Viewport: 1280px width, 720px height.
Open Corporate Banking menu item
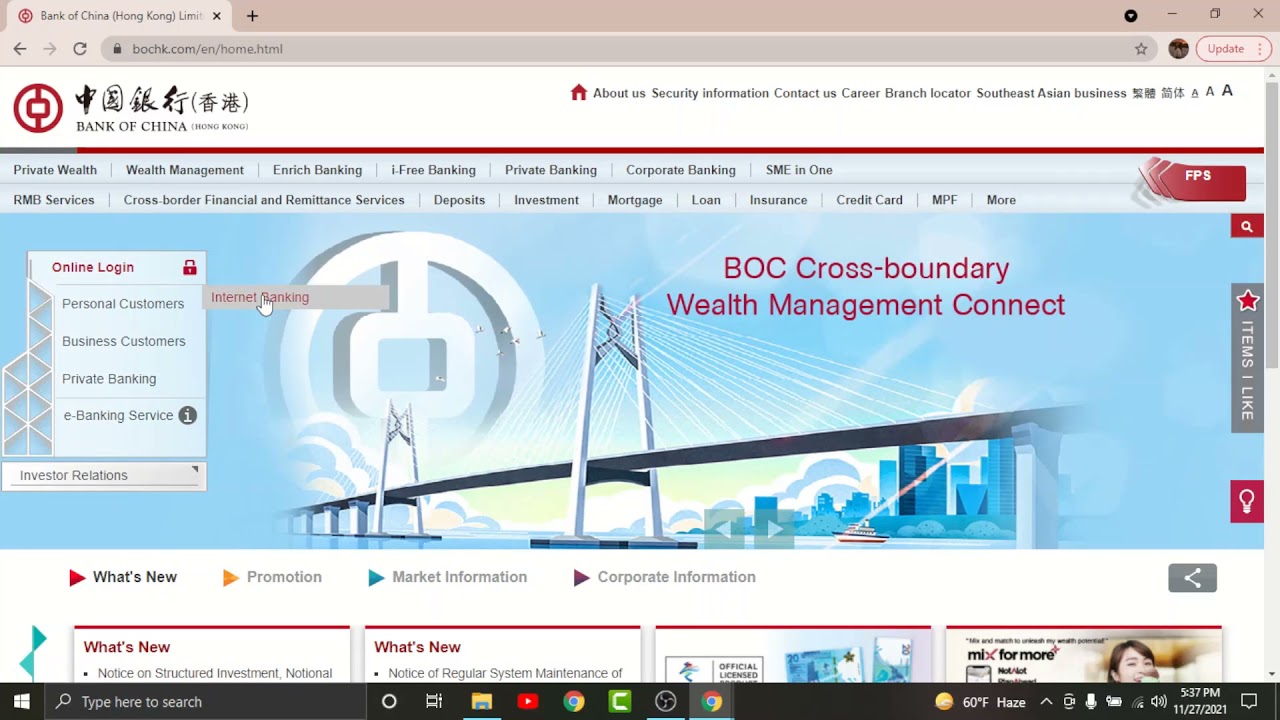[681, 170]
